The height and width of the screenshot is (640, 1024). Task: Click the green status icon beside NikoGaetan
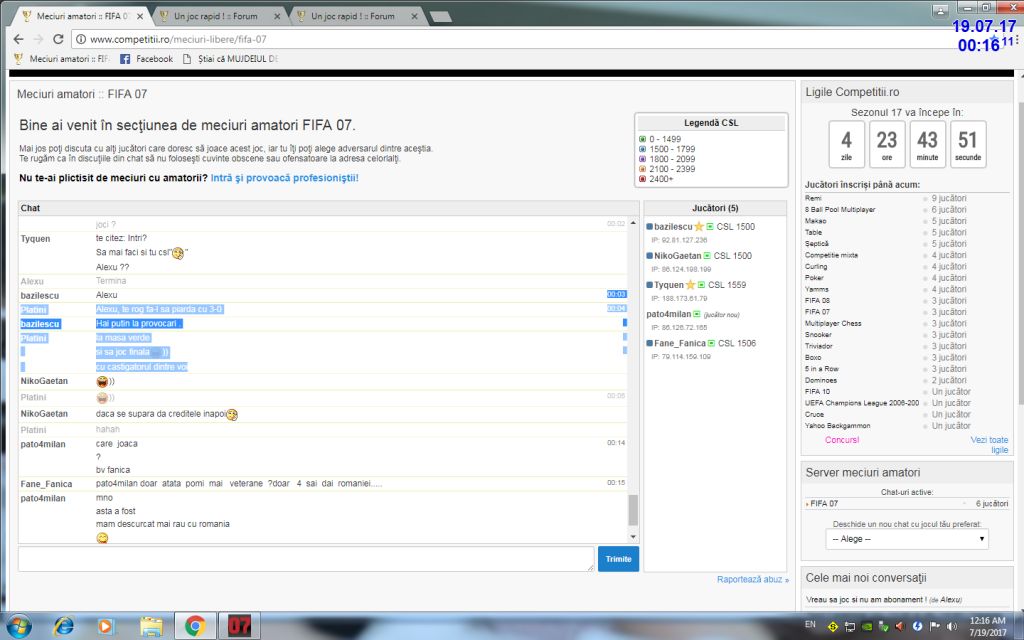pyautogui.click(x=706, y=256)
